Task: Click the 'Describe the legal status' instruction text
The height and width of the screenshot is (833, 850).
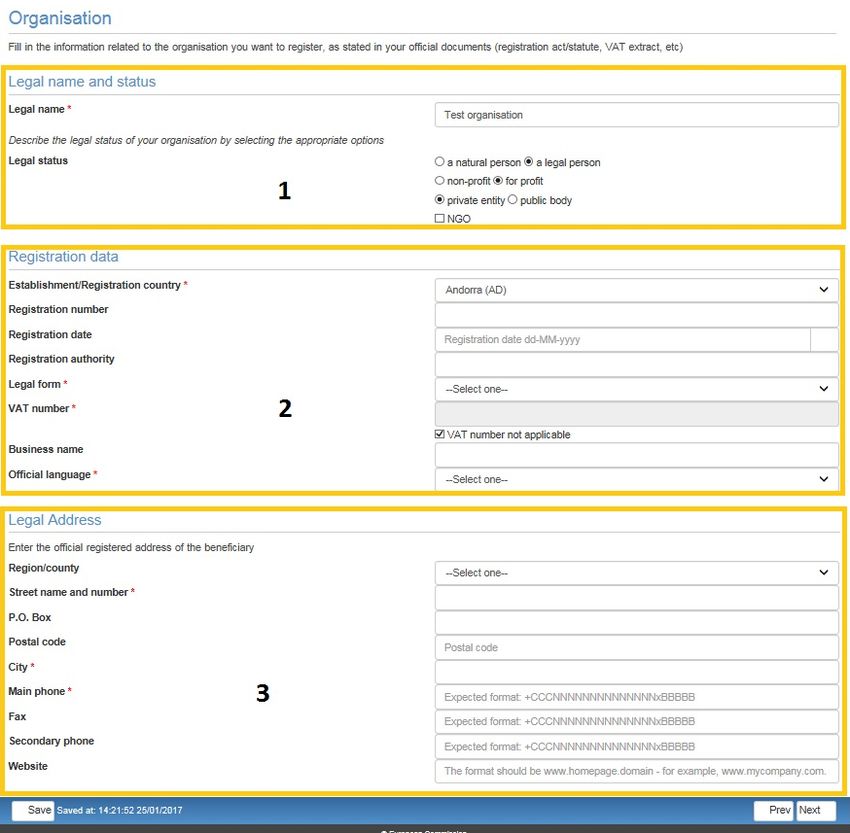Action: click(196, 140)
